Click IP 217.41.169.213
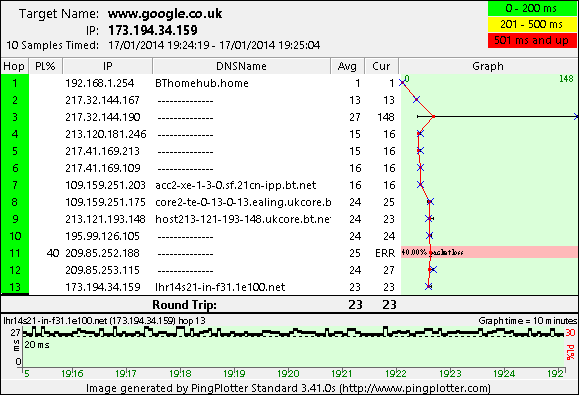The height and width of the screenshot is (395, 579). click(x=103, y=151)
